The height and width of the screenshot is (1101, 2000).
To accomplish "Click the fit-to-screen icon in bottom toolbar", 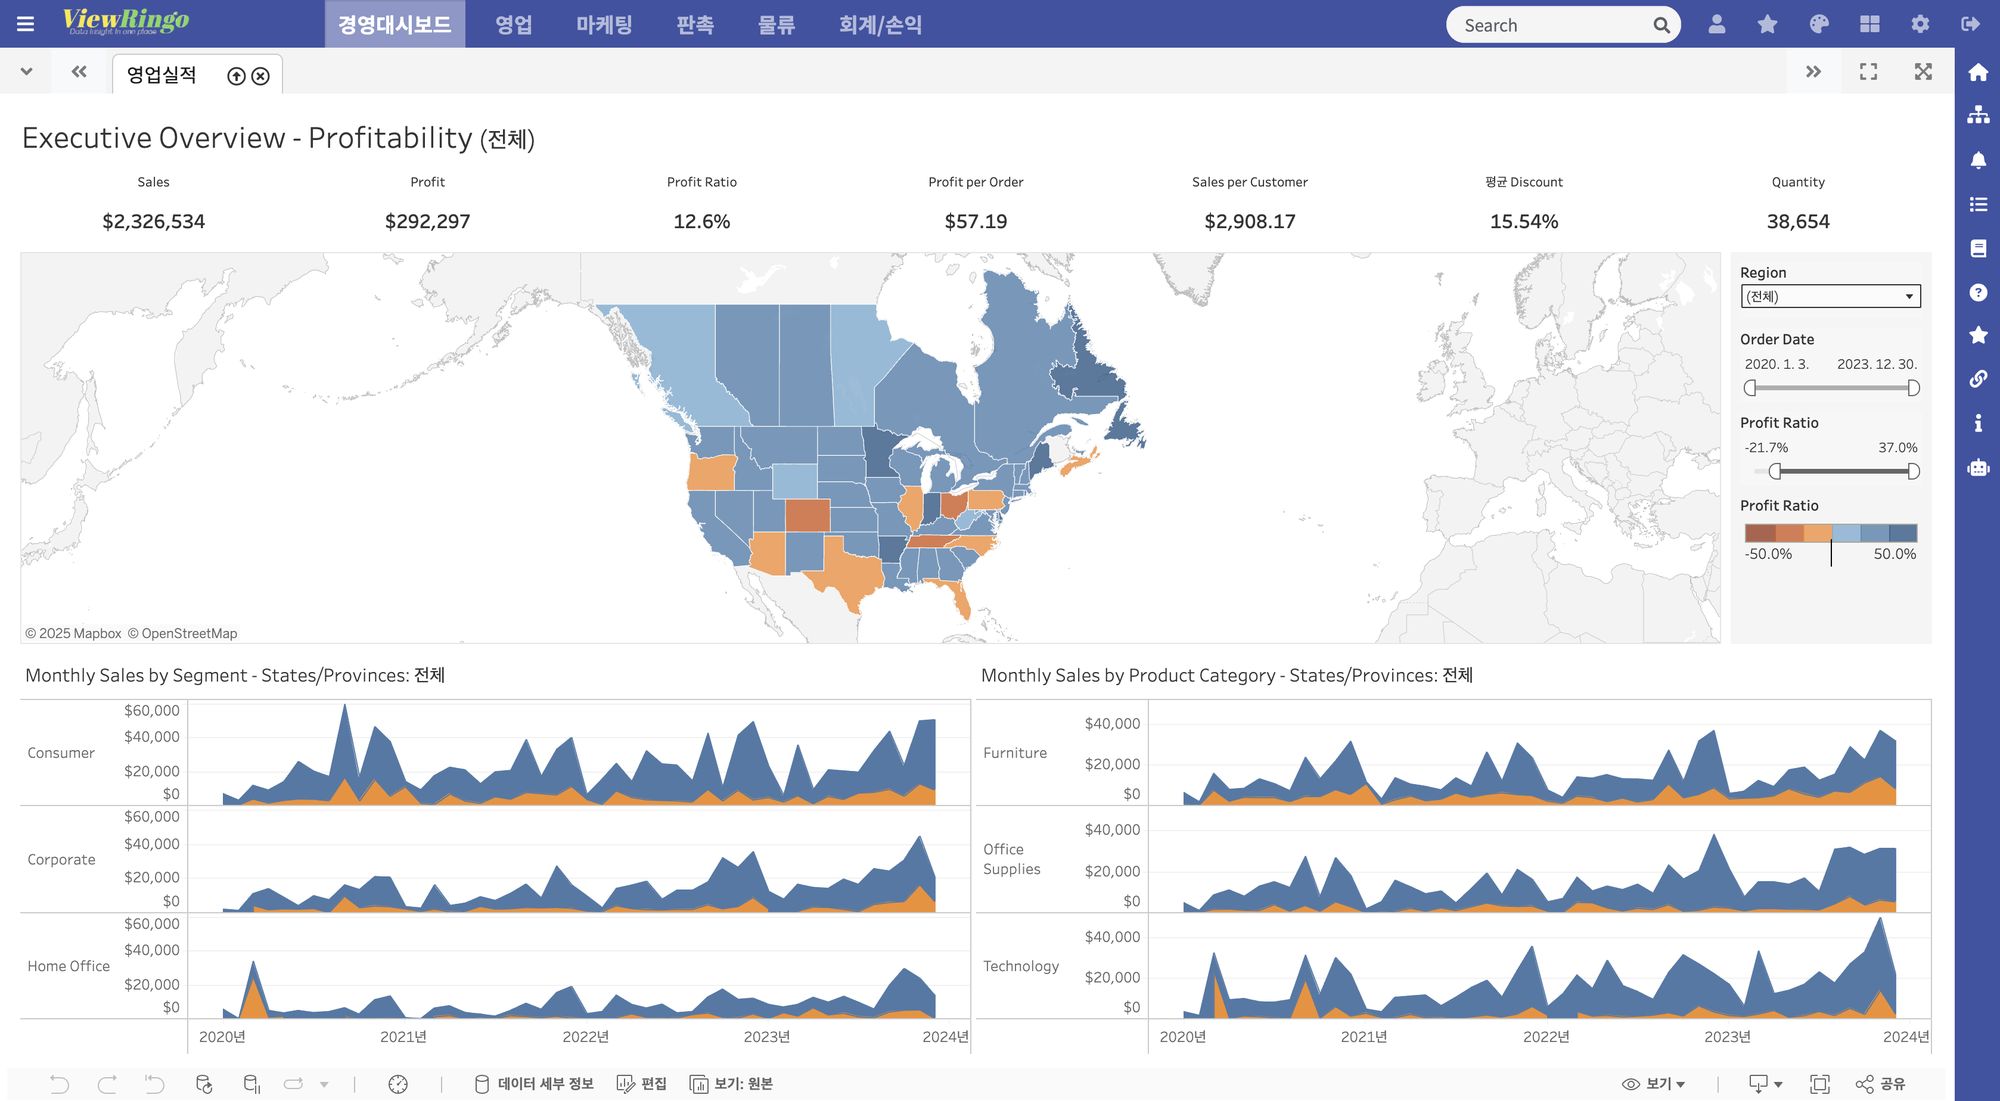I will [x=1820, y=1084].
